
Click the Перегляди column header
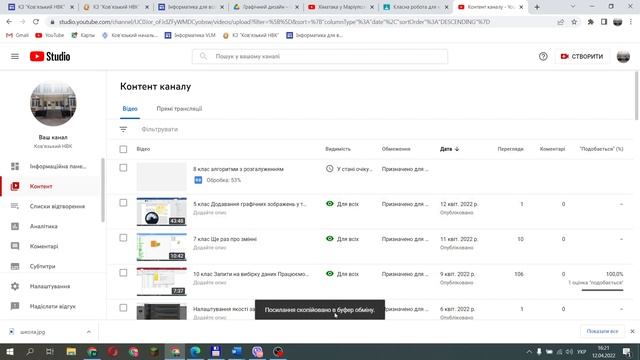tap(510, 149)
